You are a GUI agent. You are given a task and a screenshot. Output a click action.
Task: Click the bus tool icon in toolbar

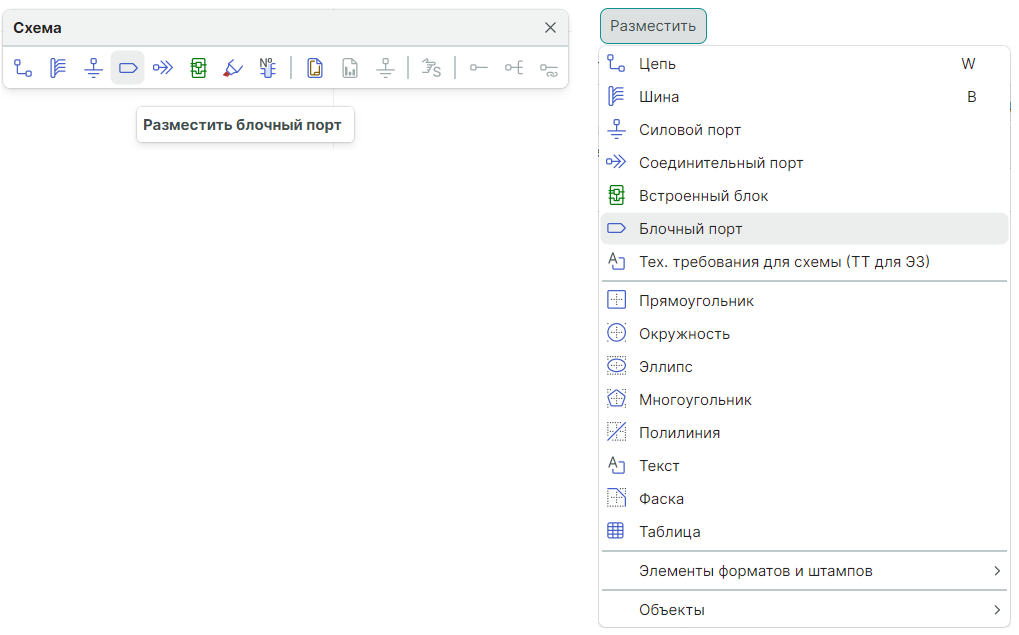pyautogui.click(x=58, y=68)
